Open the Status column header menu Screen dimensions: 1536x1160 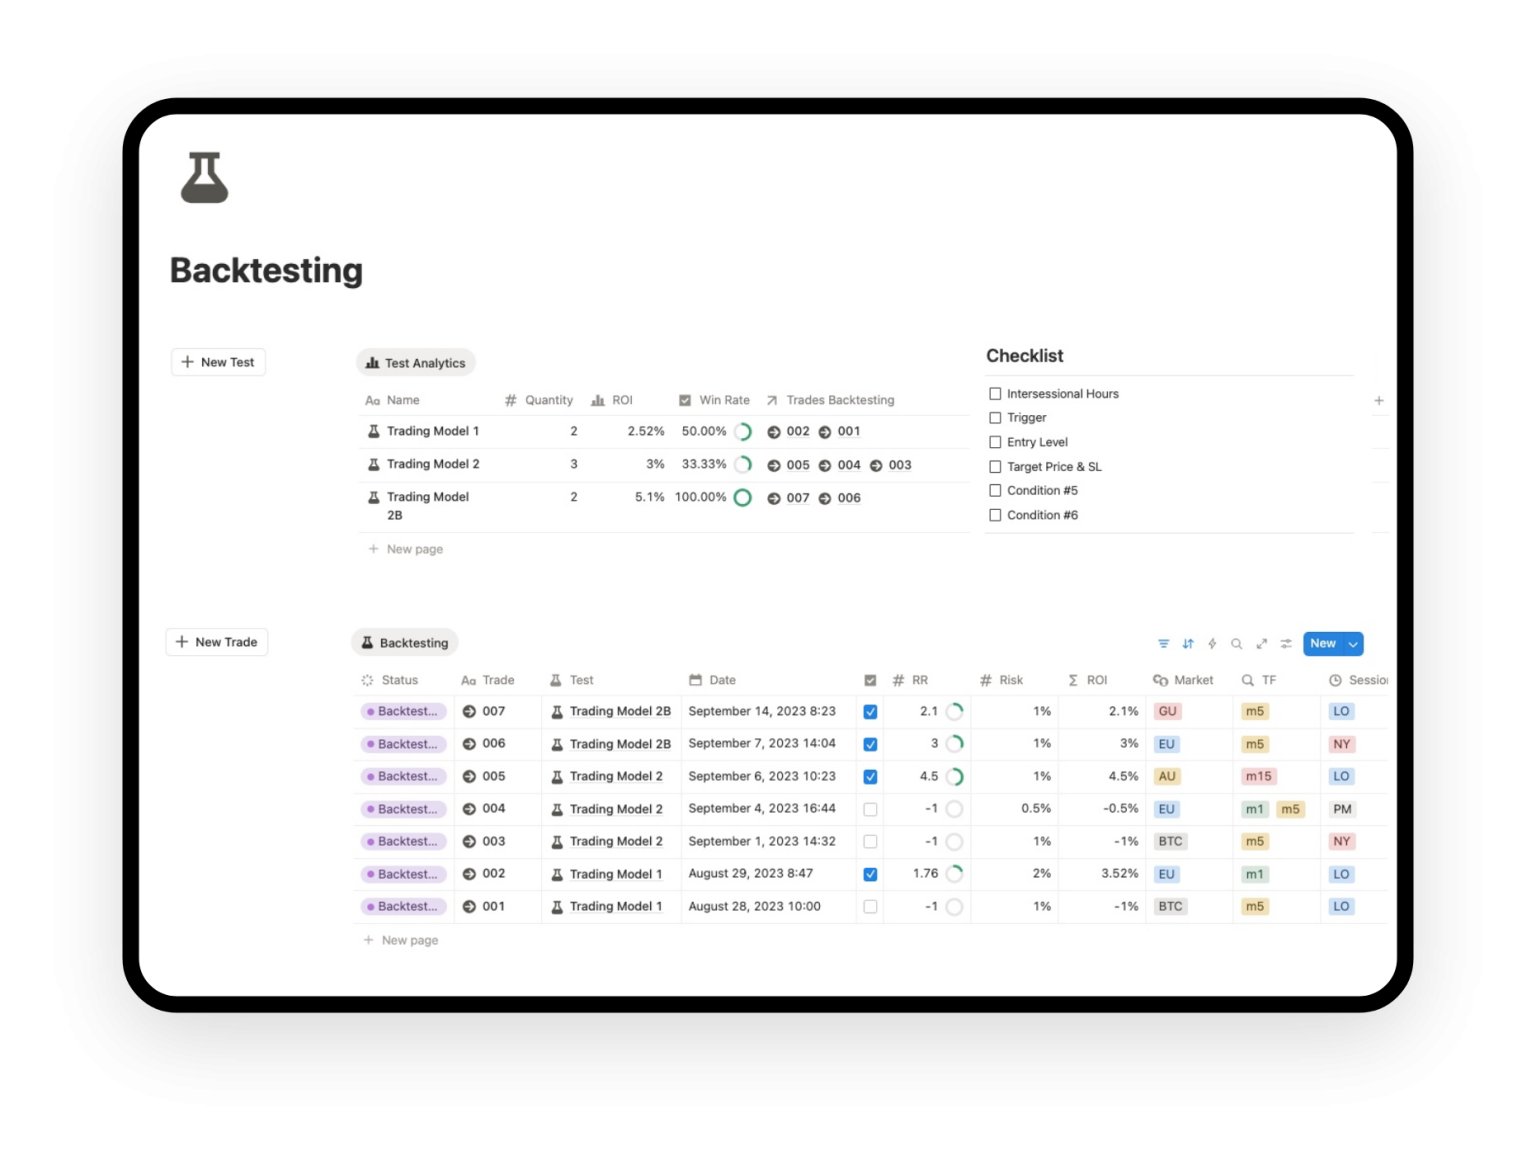pos(390,680)
